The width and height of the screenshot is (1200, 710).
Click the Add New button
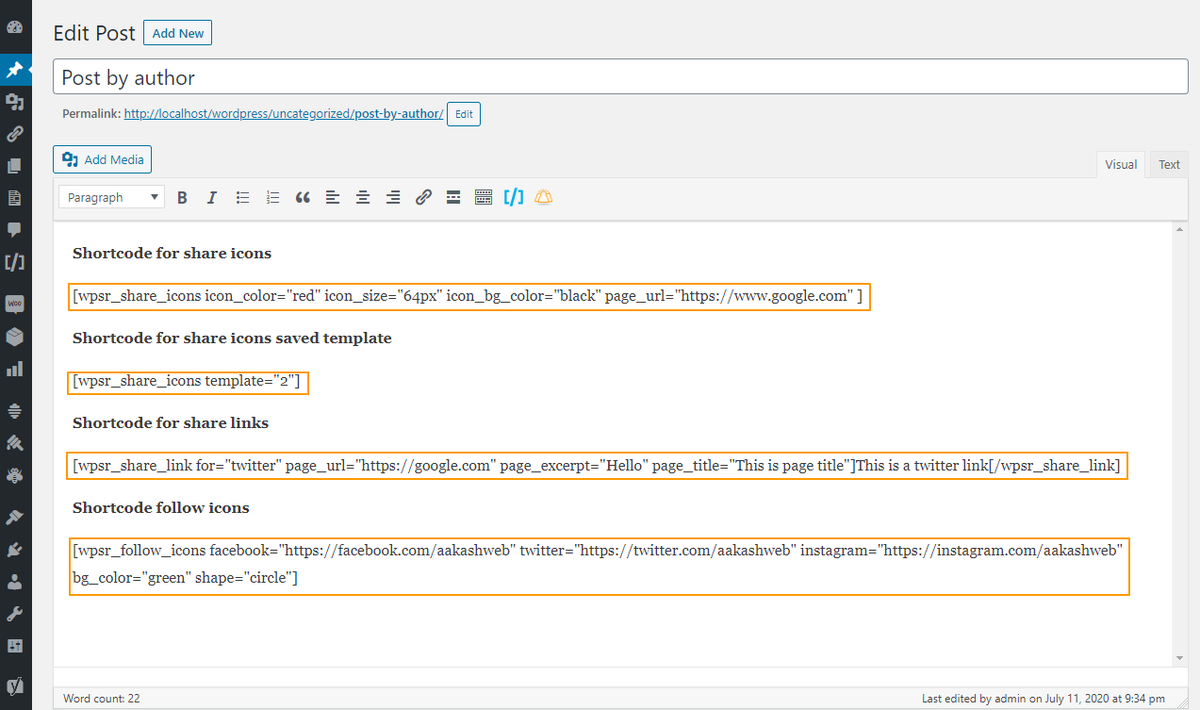178,33
